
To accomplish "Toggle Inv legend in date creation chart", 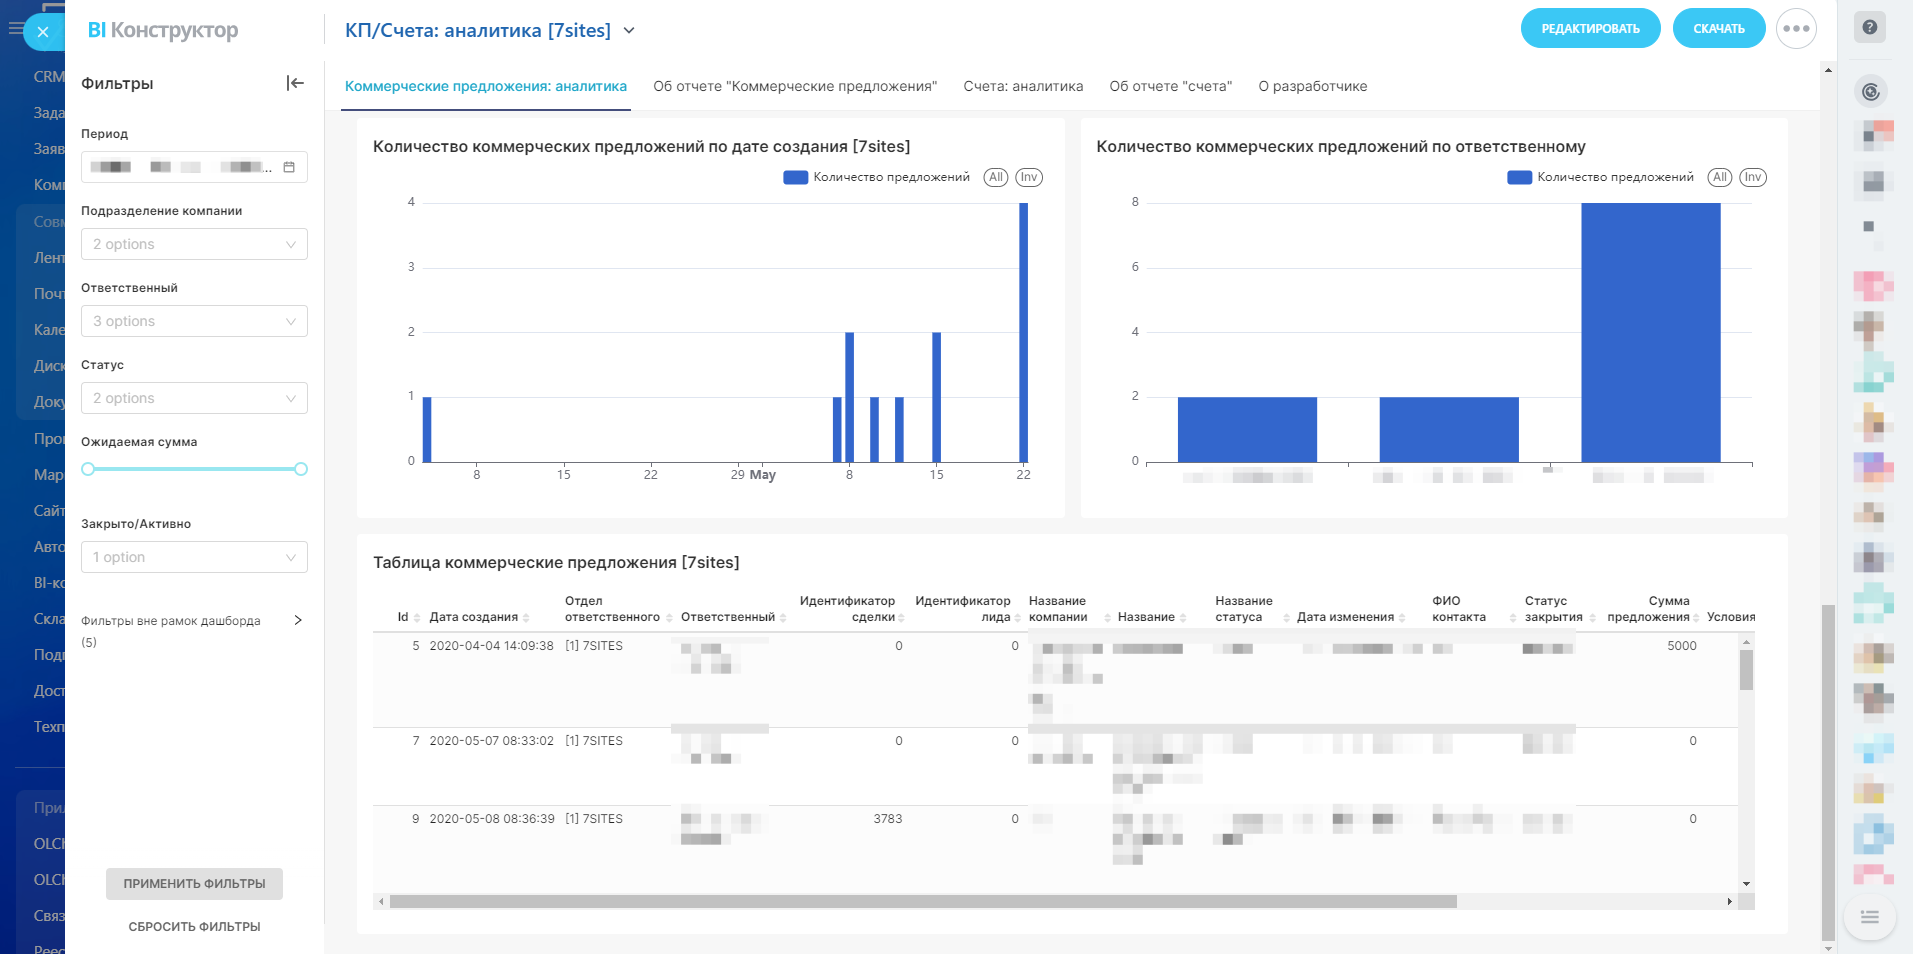I will 1028,177.
